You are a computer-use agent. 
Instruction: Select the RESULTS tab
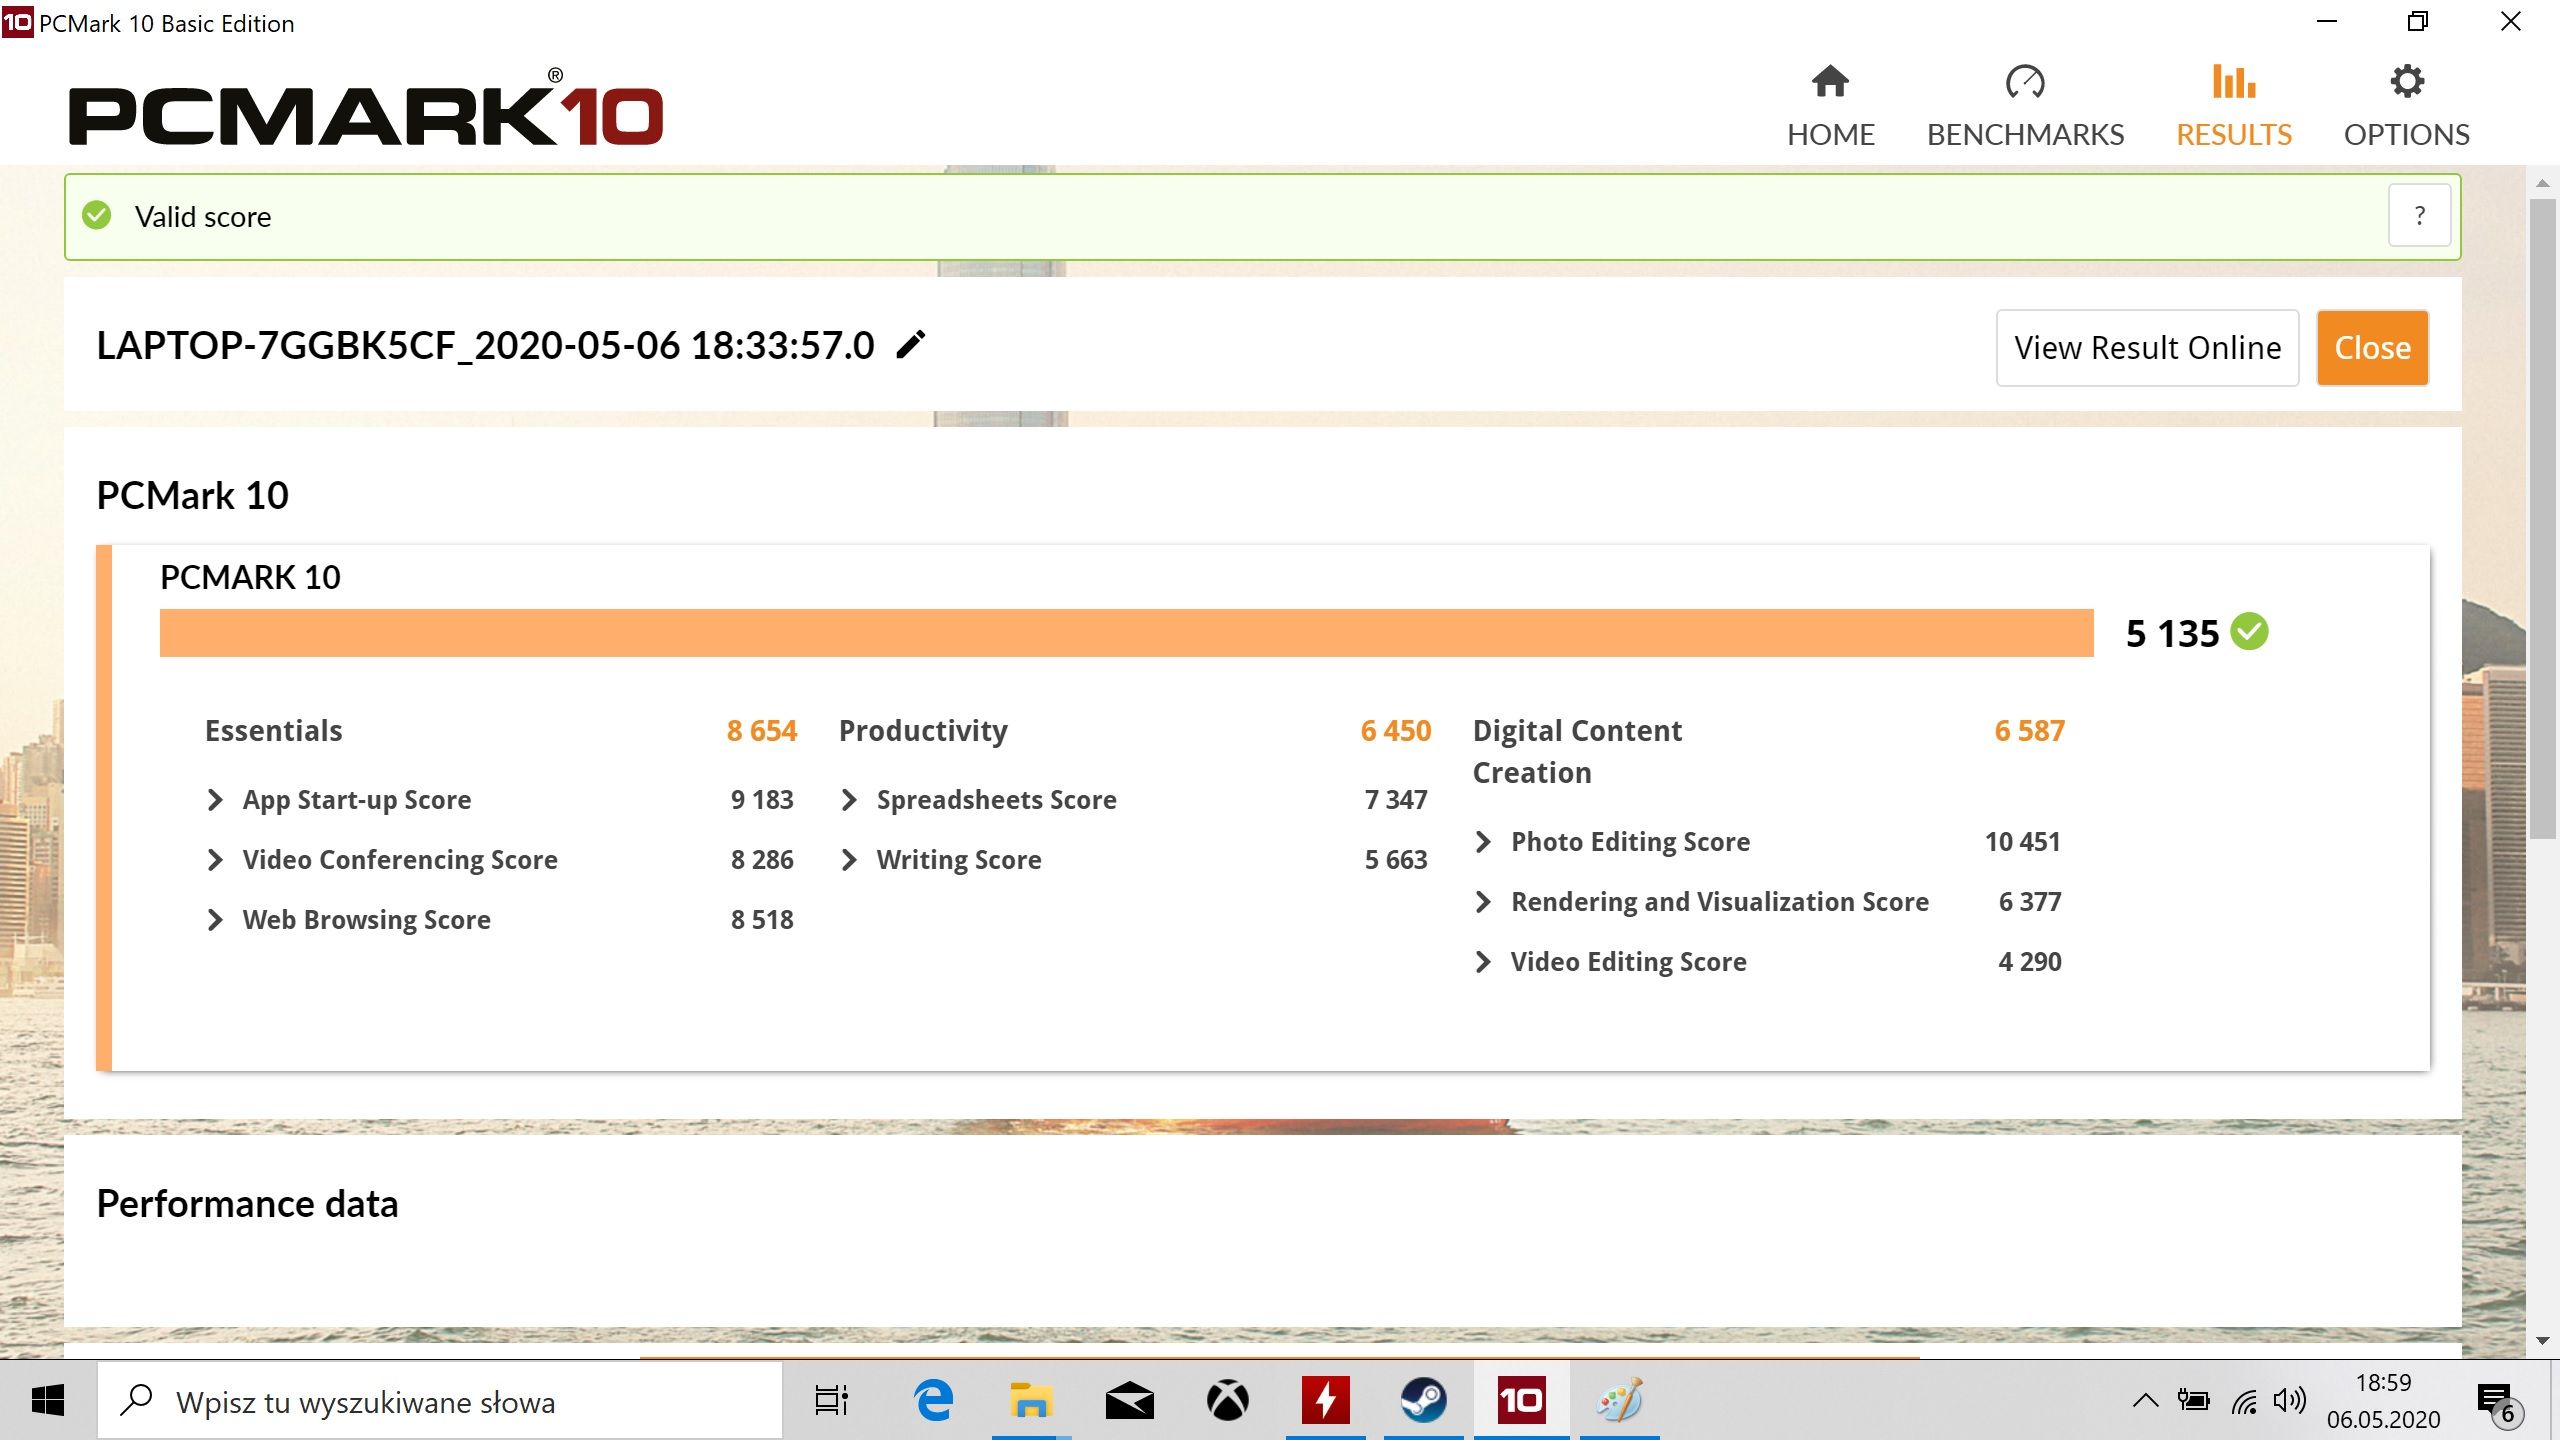click(x=2233, y=107)
